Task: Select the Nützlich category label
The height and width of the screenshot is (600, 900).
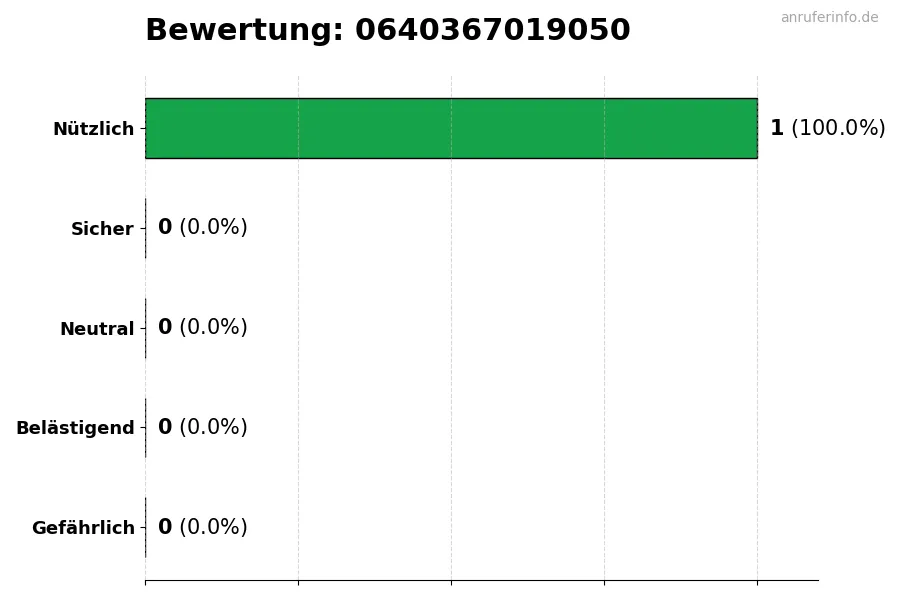Action: (x=93, y=129)
